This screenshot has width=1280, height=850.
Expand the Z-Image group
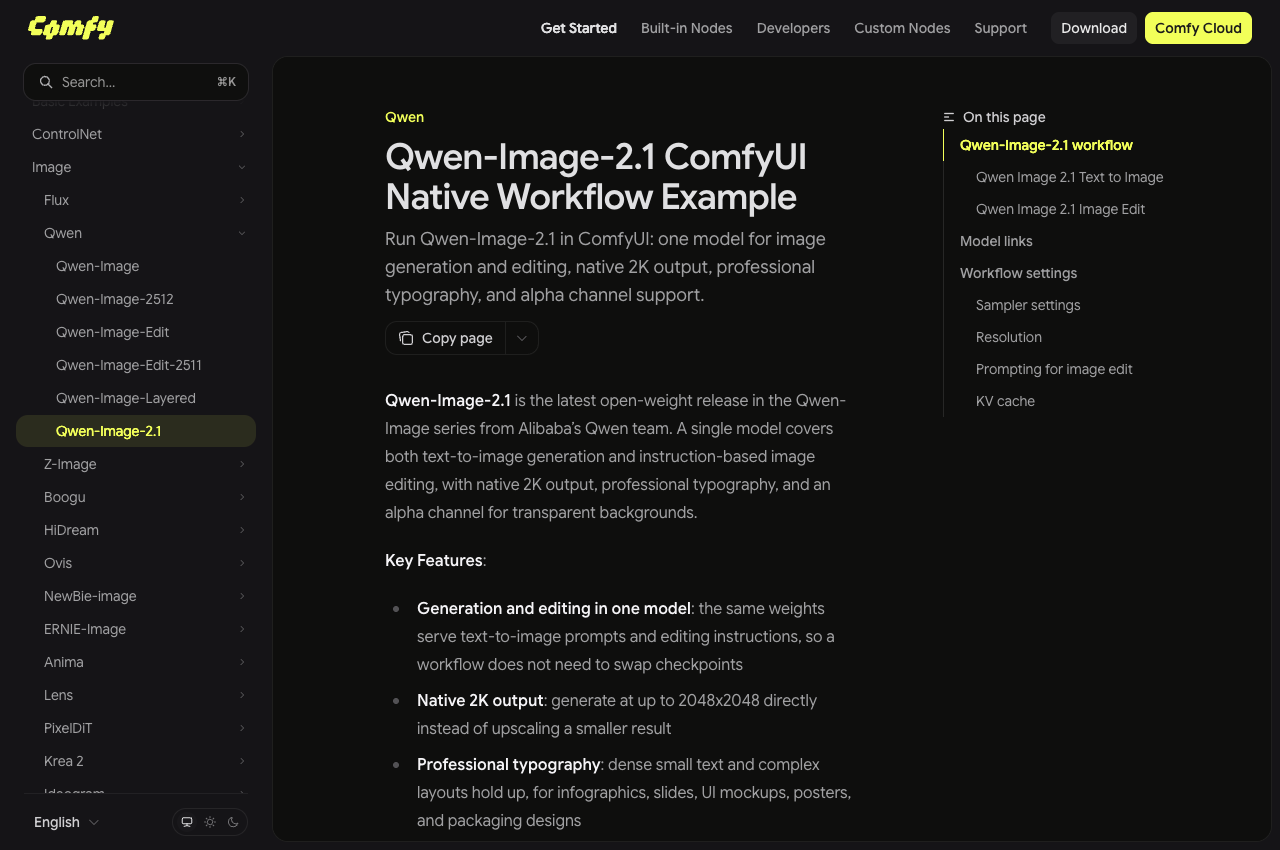click(x=136, y=464)
